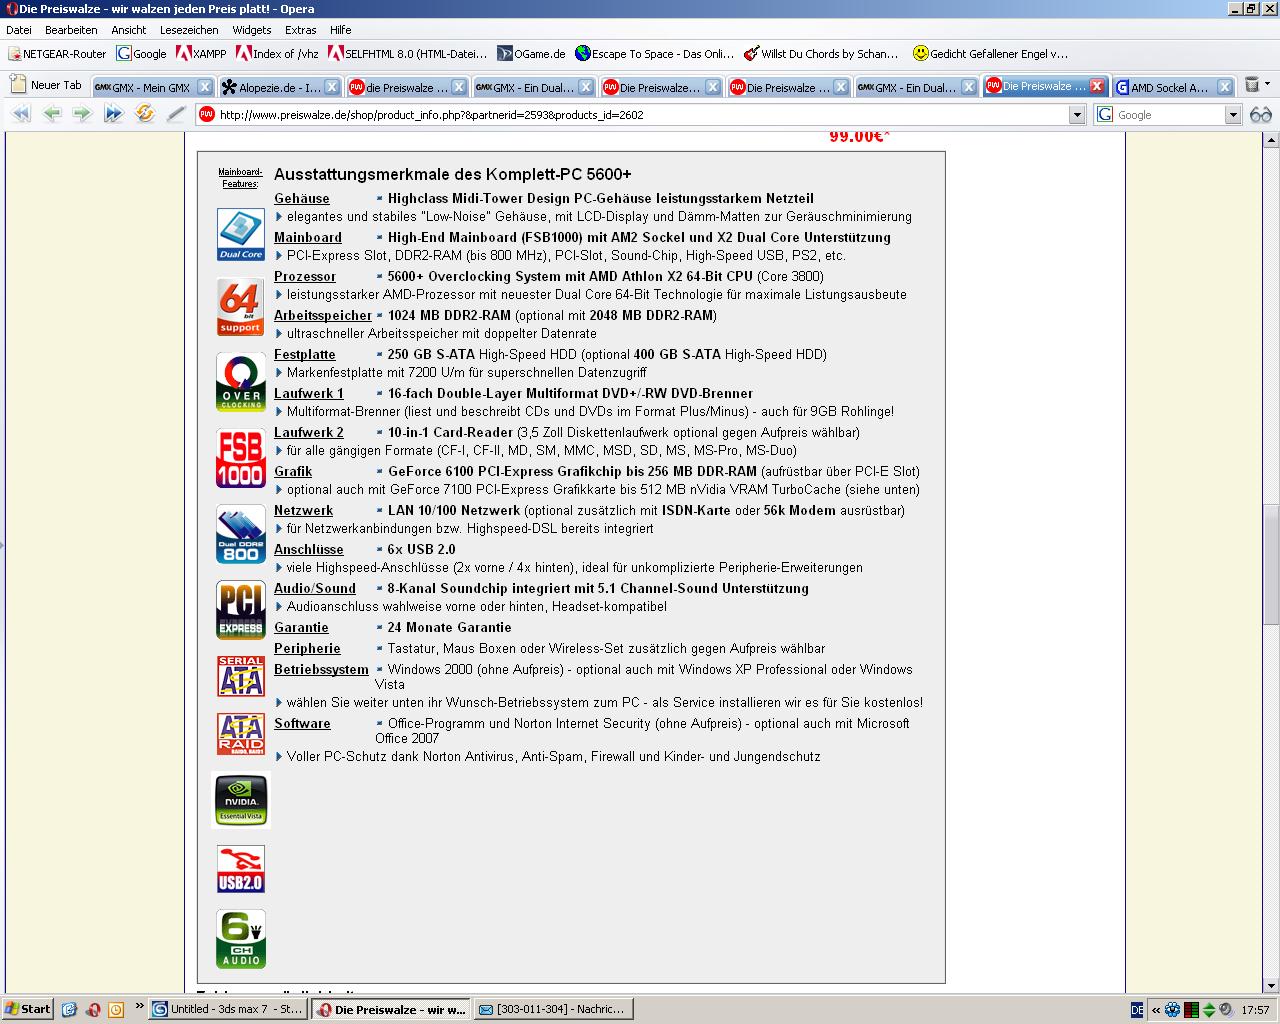The image size is (1280, 1024).
Task: Click the NVIDIA Essential Vista badge
Action: coord(241,799)
